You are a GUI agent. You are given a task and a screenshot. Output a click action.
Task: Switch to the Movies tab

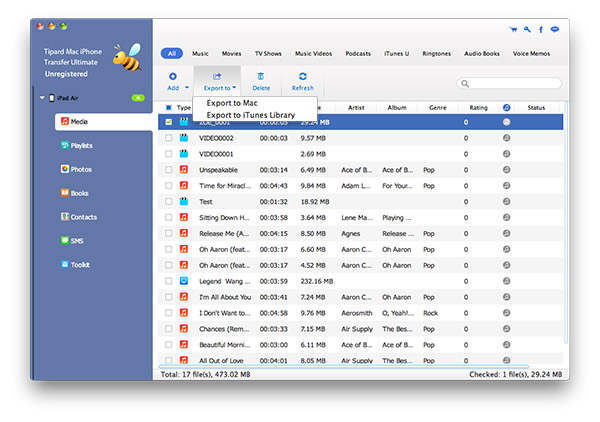[232, 54]
